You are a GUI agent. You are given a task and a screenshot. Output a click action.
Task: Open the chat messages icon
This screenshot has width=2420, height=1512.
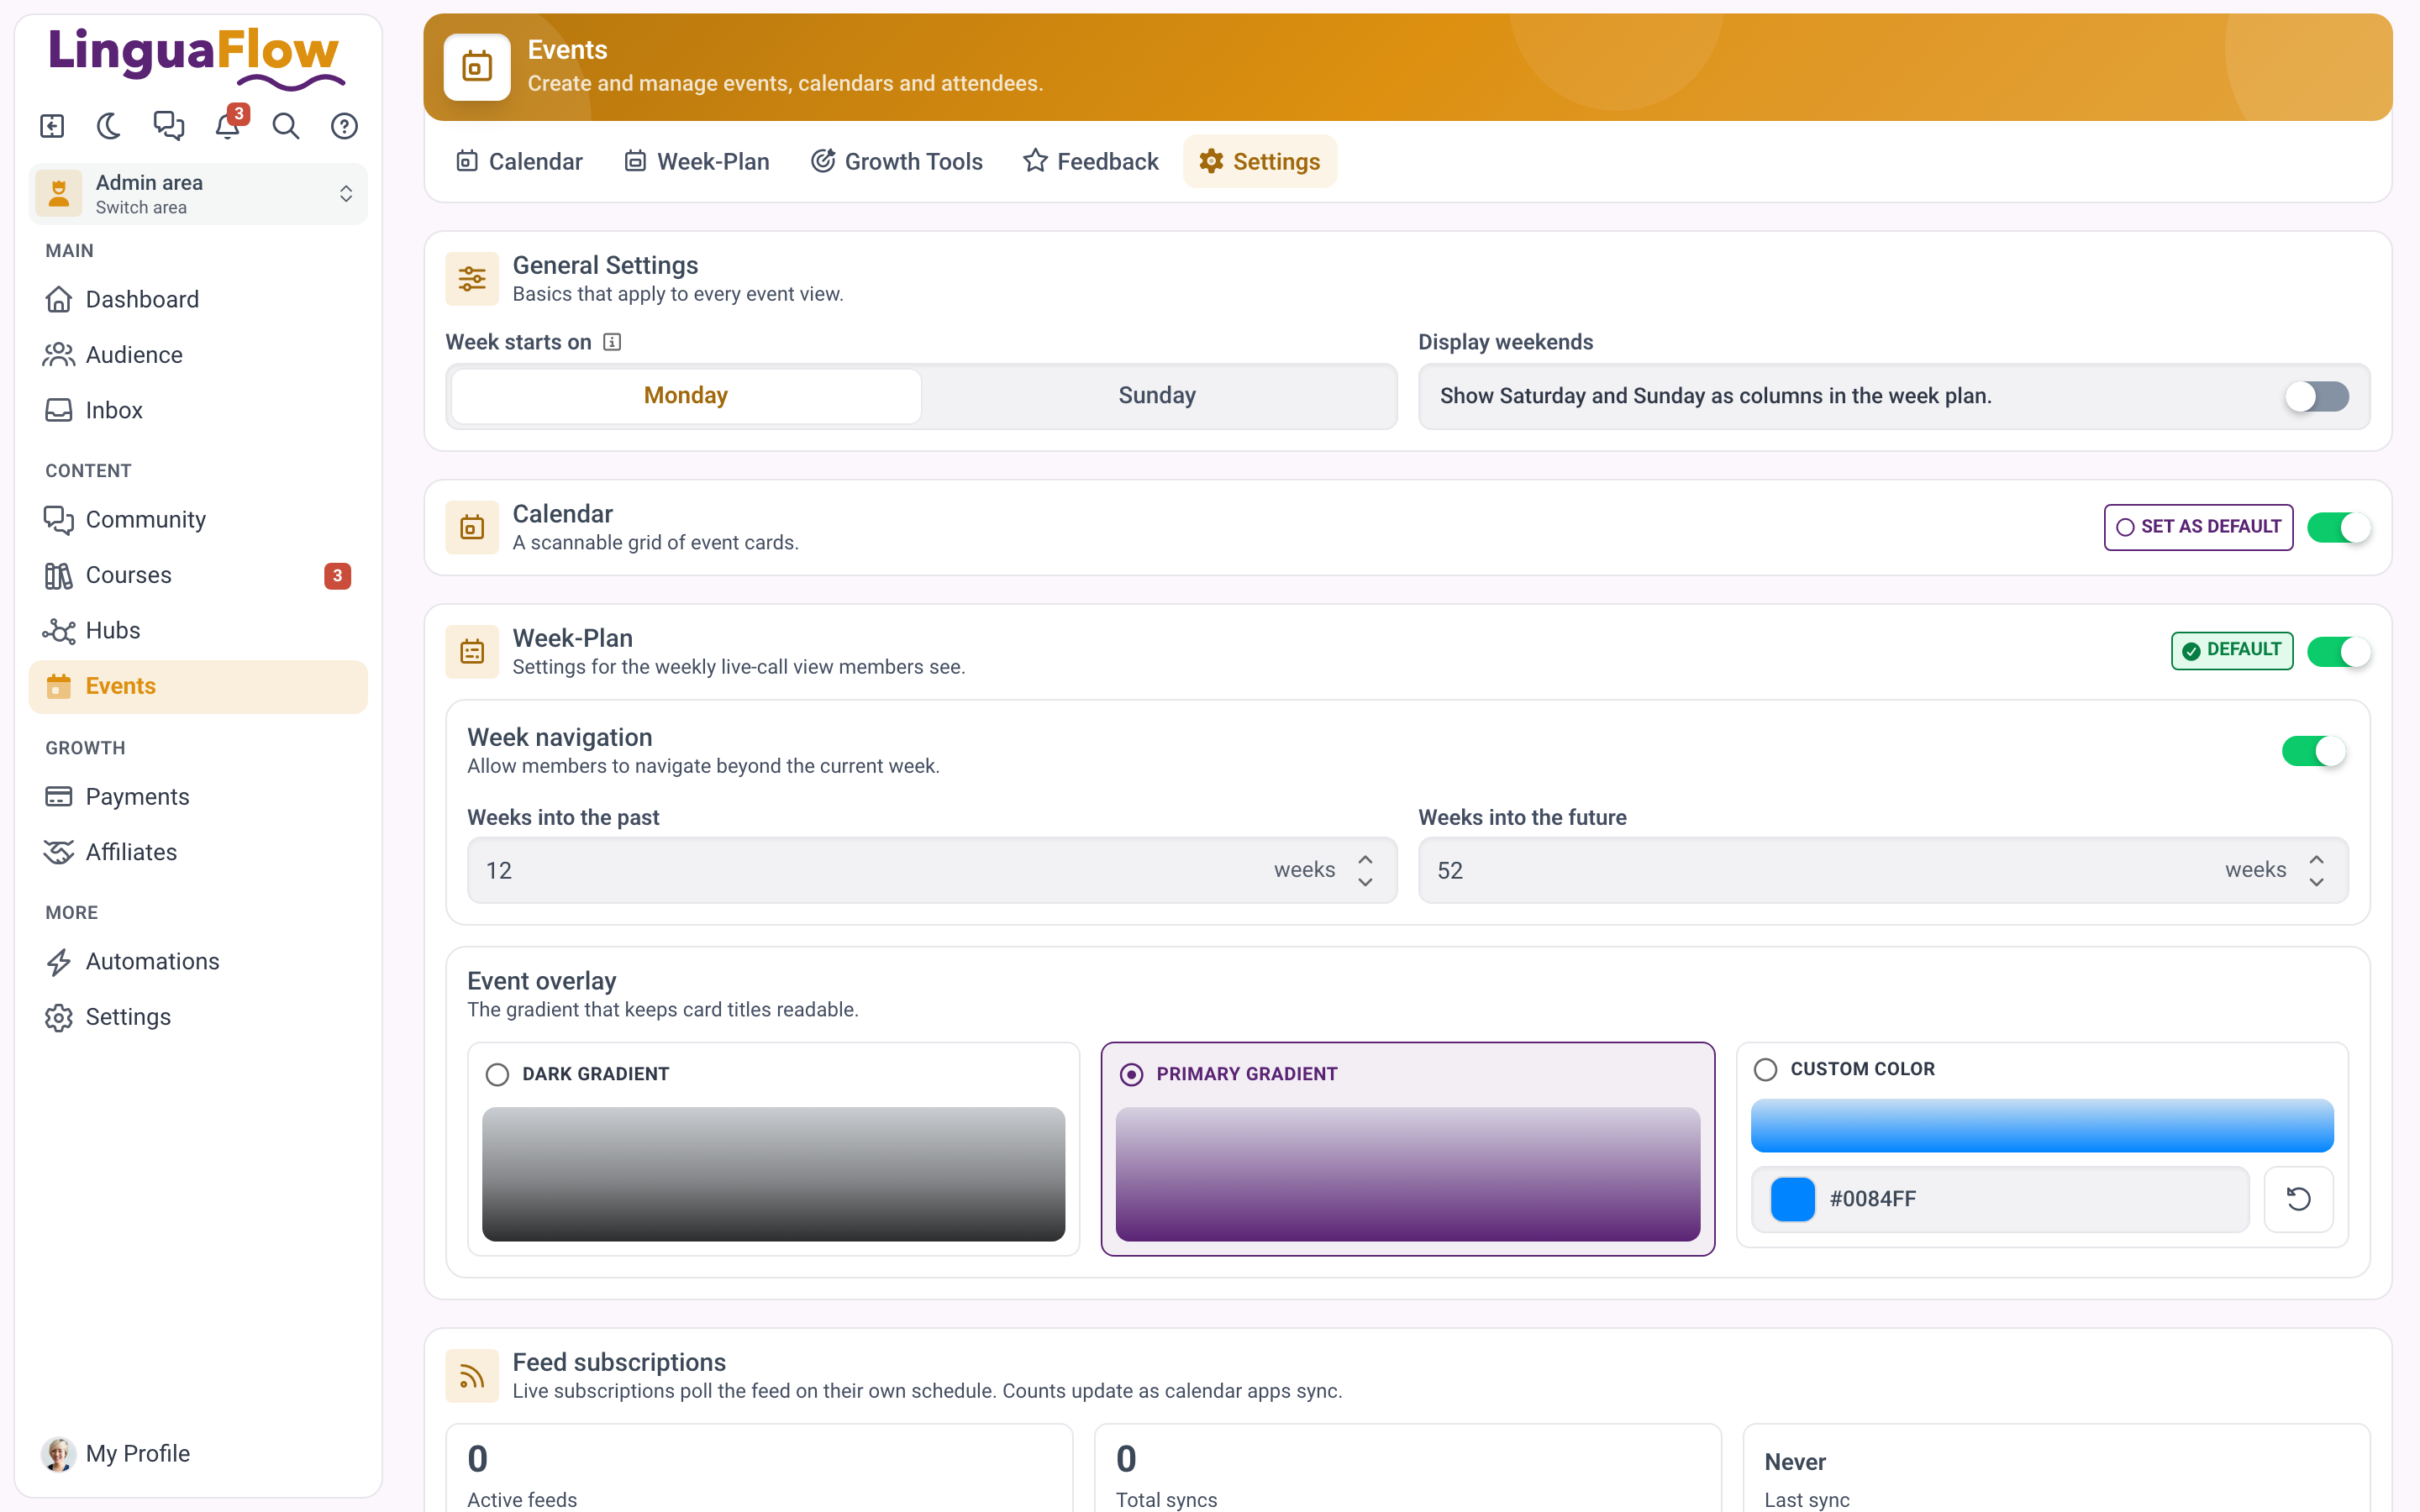pyautogui.click(x=168, y=126)
